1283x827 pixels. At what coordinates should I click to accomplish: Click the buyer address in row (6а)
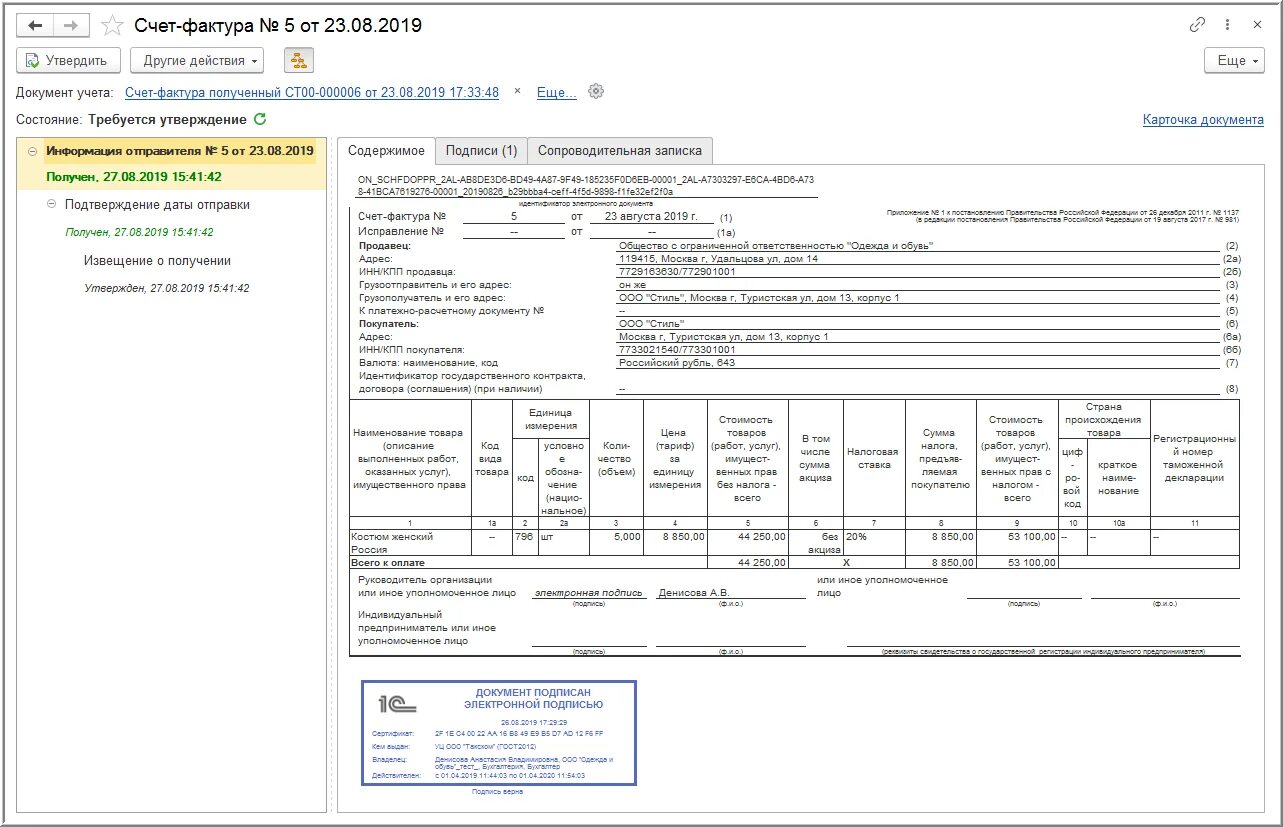pos(724,337)
